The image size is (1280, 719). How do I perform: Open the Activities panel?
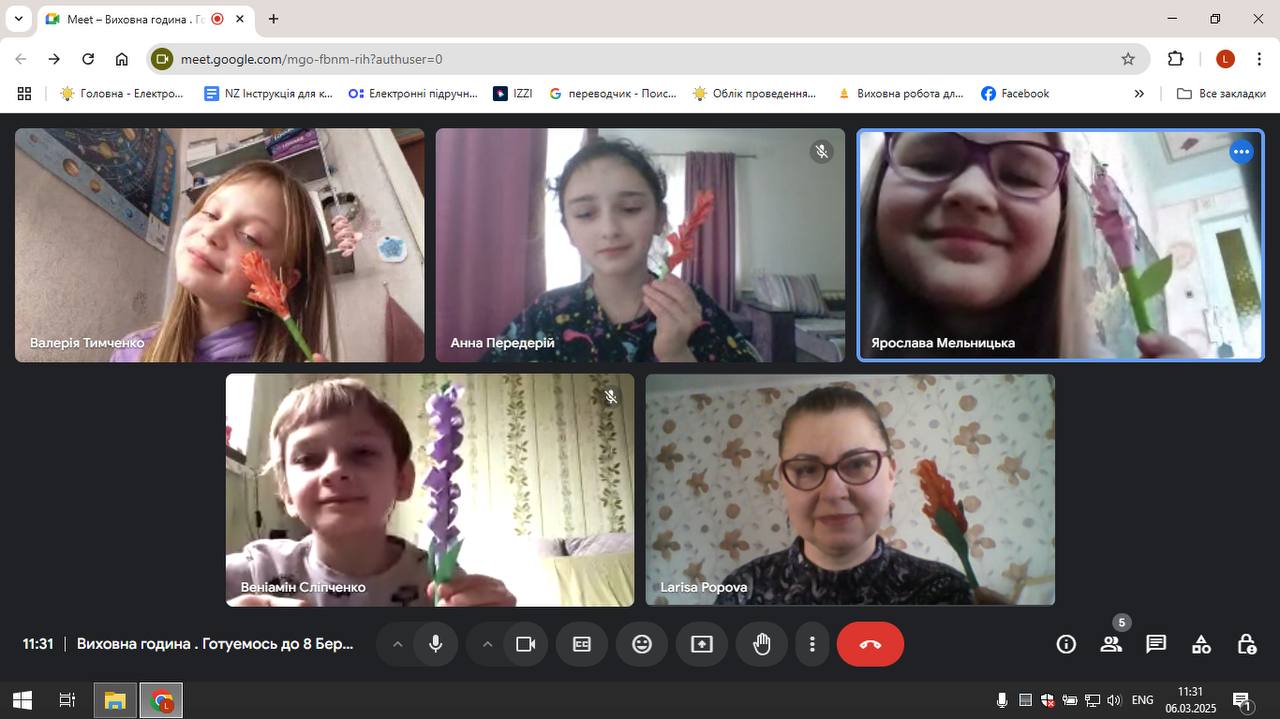(x=1201, y=644)
